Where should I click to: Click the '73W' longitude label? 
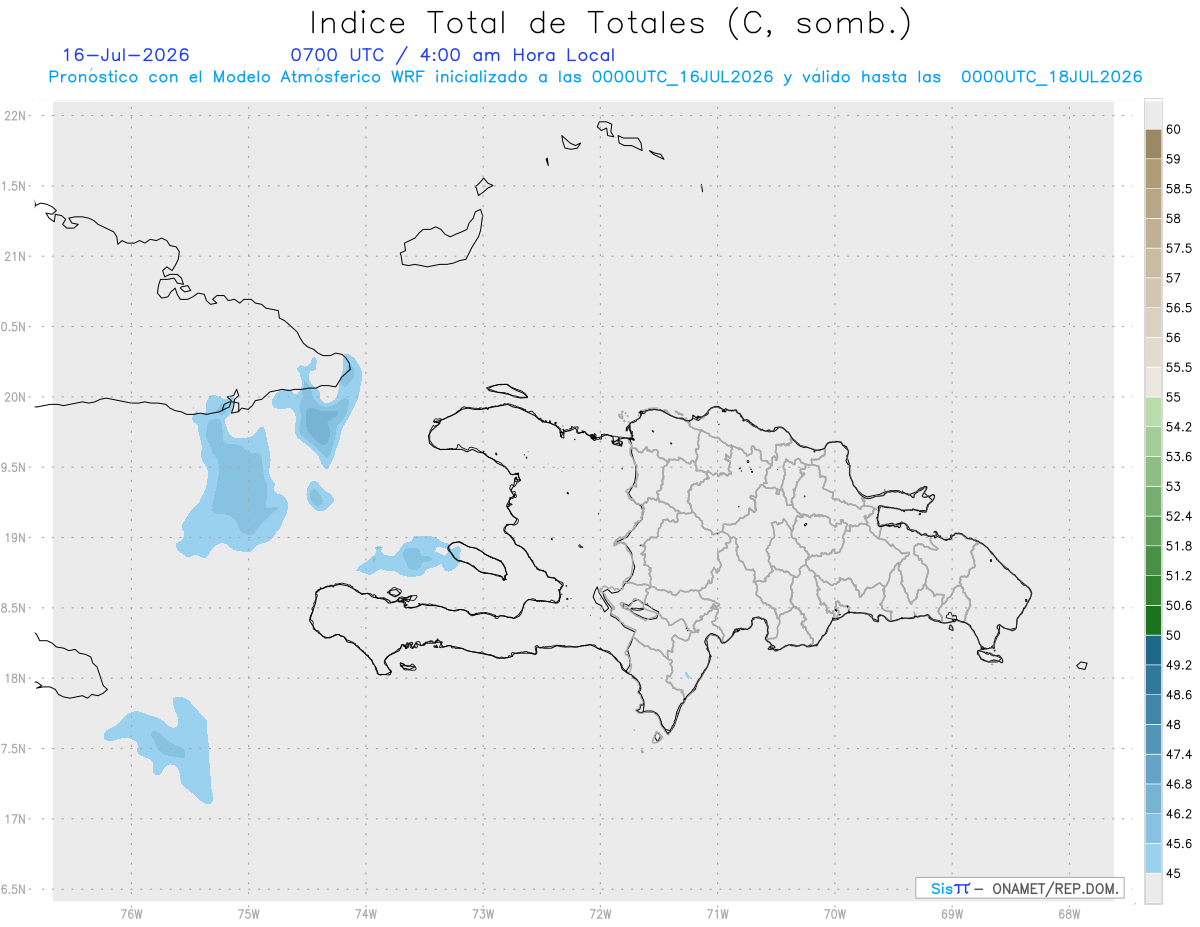[483, 914]
